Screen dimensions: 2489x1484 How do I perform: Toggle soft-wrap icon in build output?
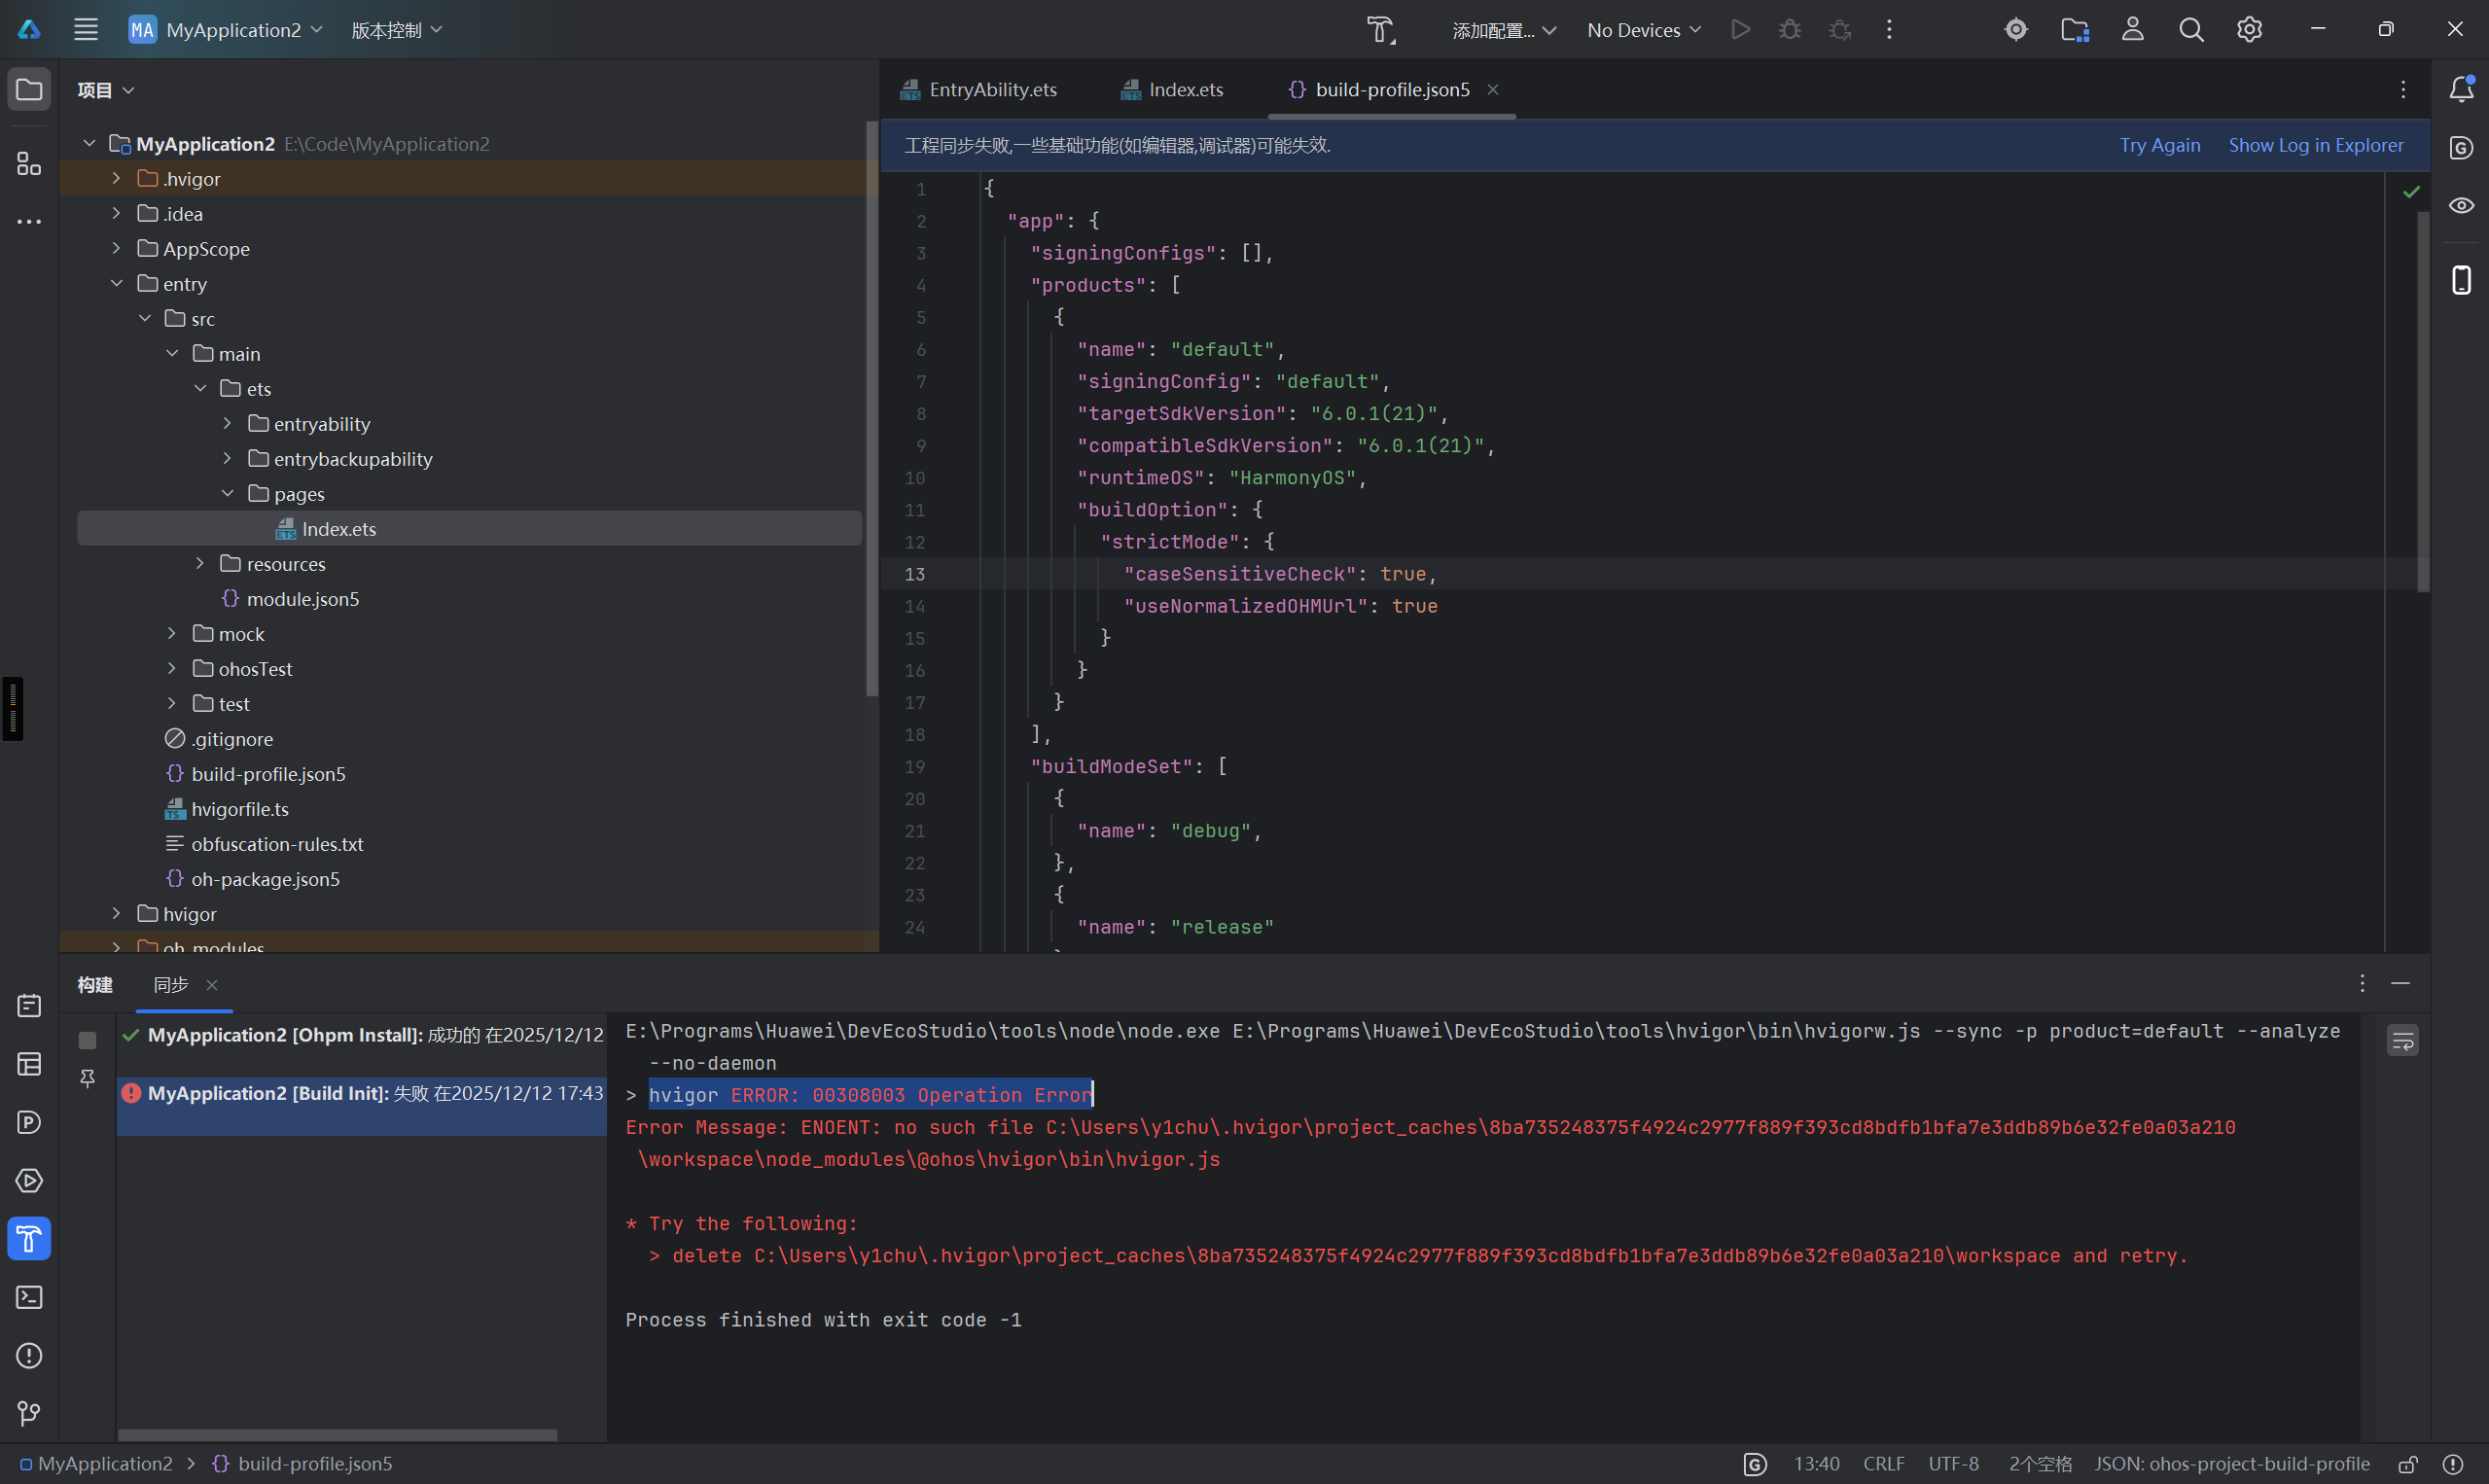click(x=2402, y=1041)
